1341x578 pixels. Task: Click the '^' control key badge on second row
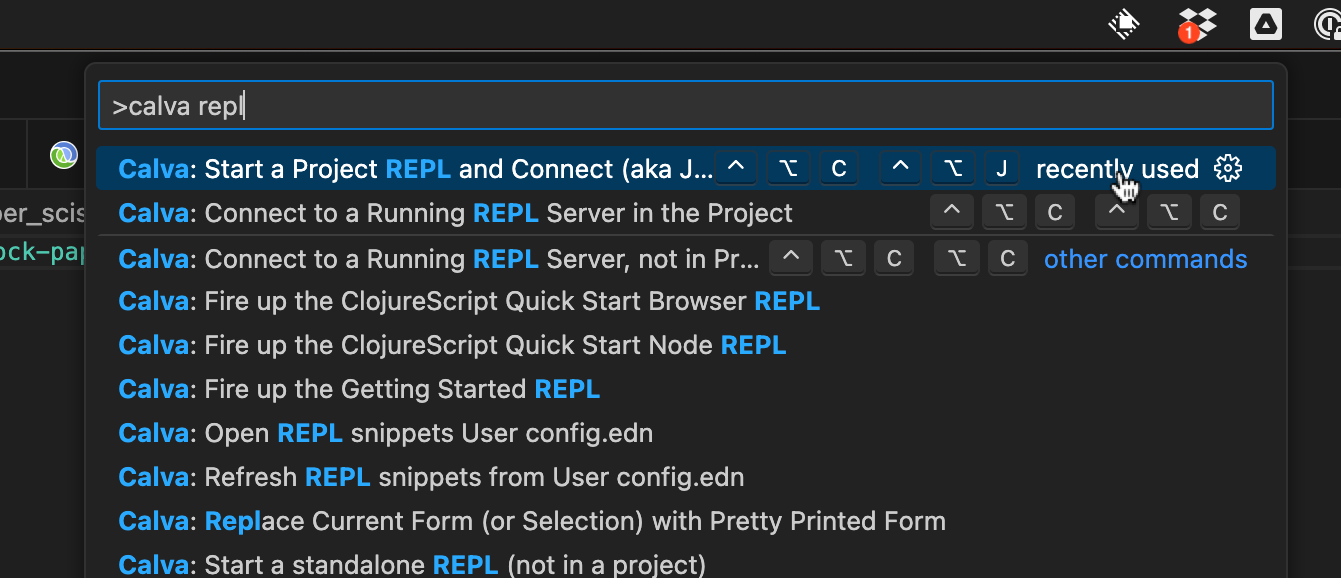click(x=951, y=211)
